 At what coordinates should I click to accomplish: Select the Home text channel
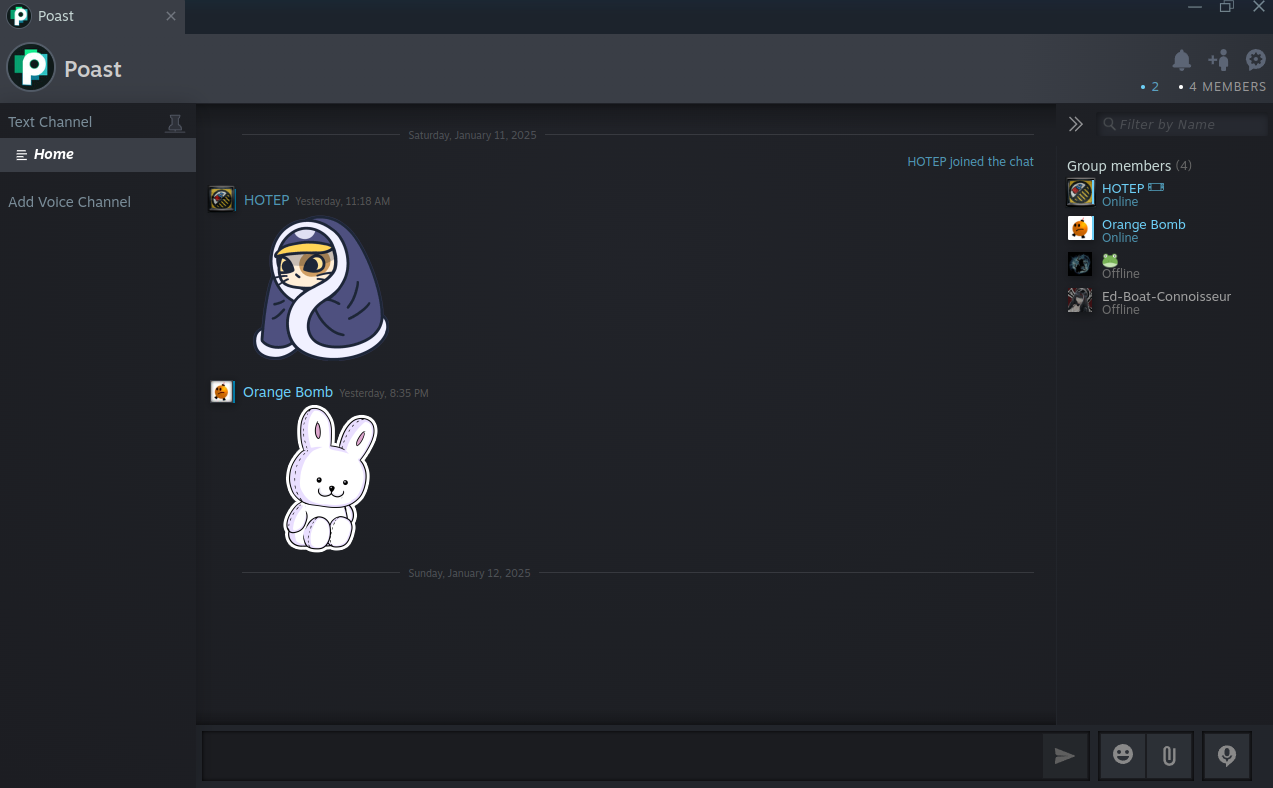point(54,154)
